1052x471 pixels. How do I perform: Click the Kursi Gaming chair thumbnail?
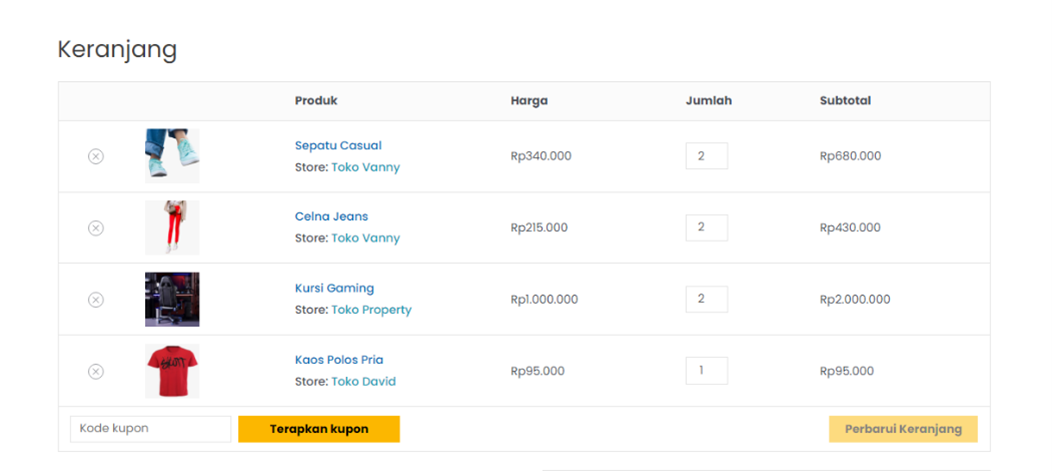172,299
